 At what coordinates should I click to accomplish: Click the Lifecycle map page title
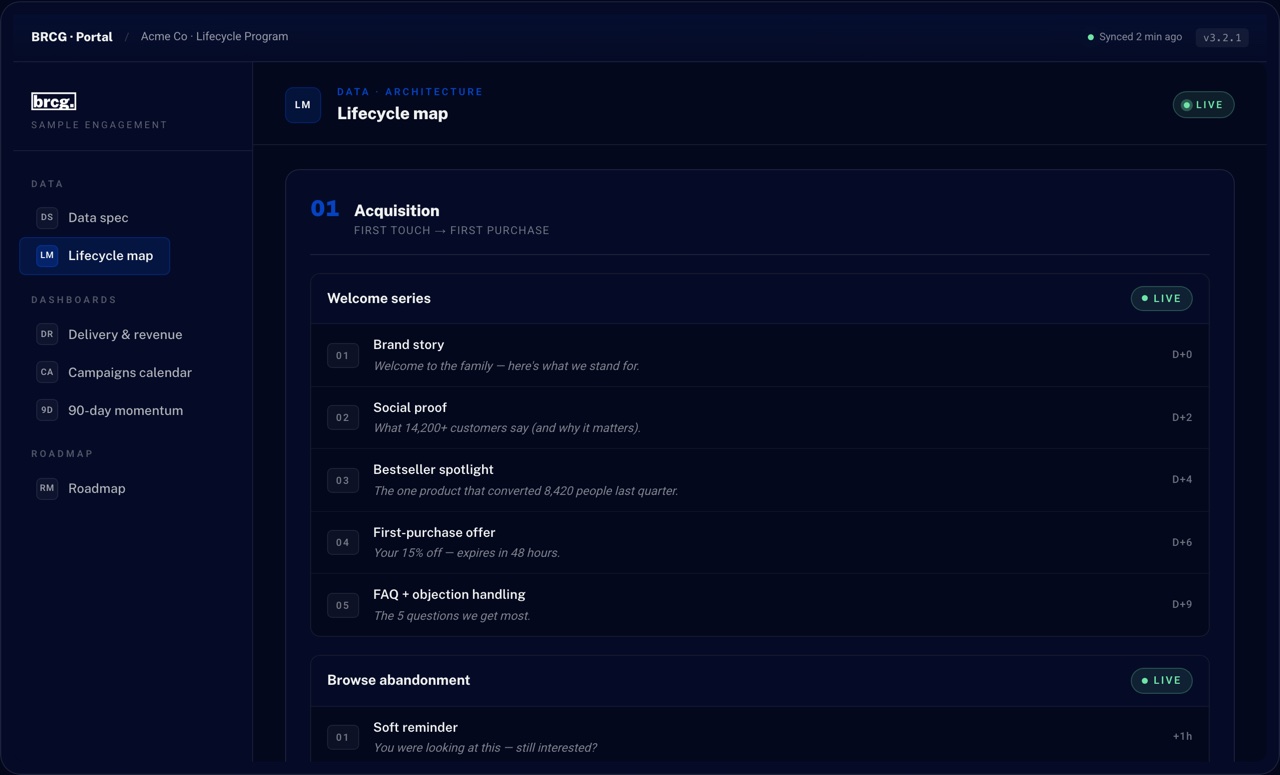click(x=392, y=114)
